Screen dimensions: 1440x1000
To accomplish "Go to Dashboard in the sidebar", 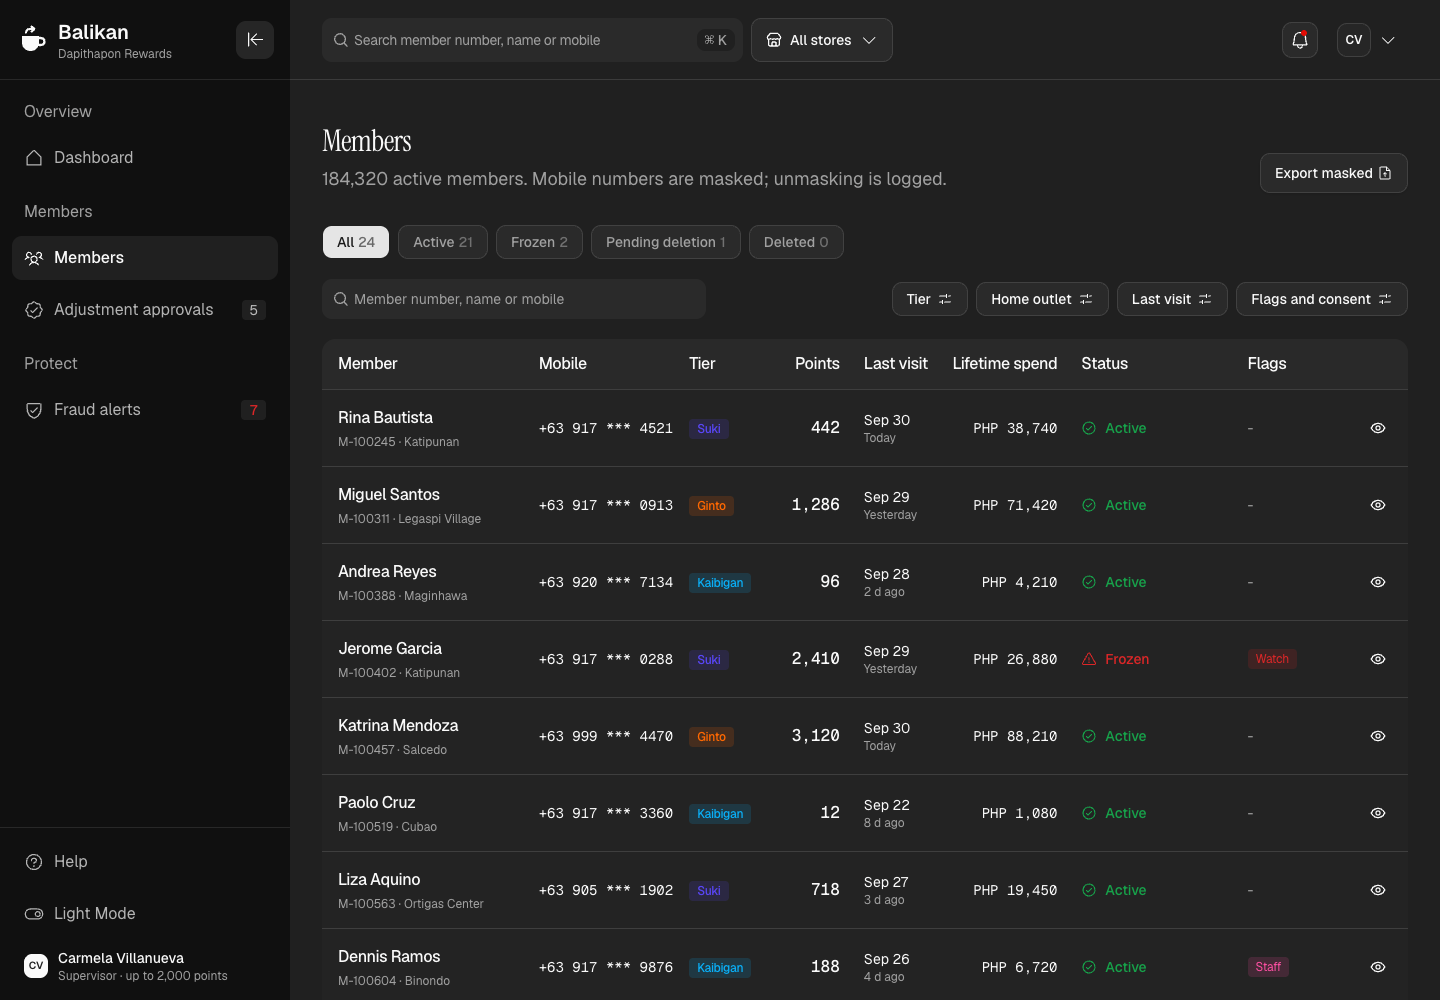I will [x=145, y=158].
